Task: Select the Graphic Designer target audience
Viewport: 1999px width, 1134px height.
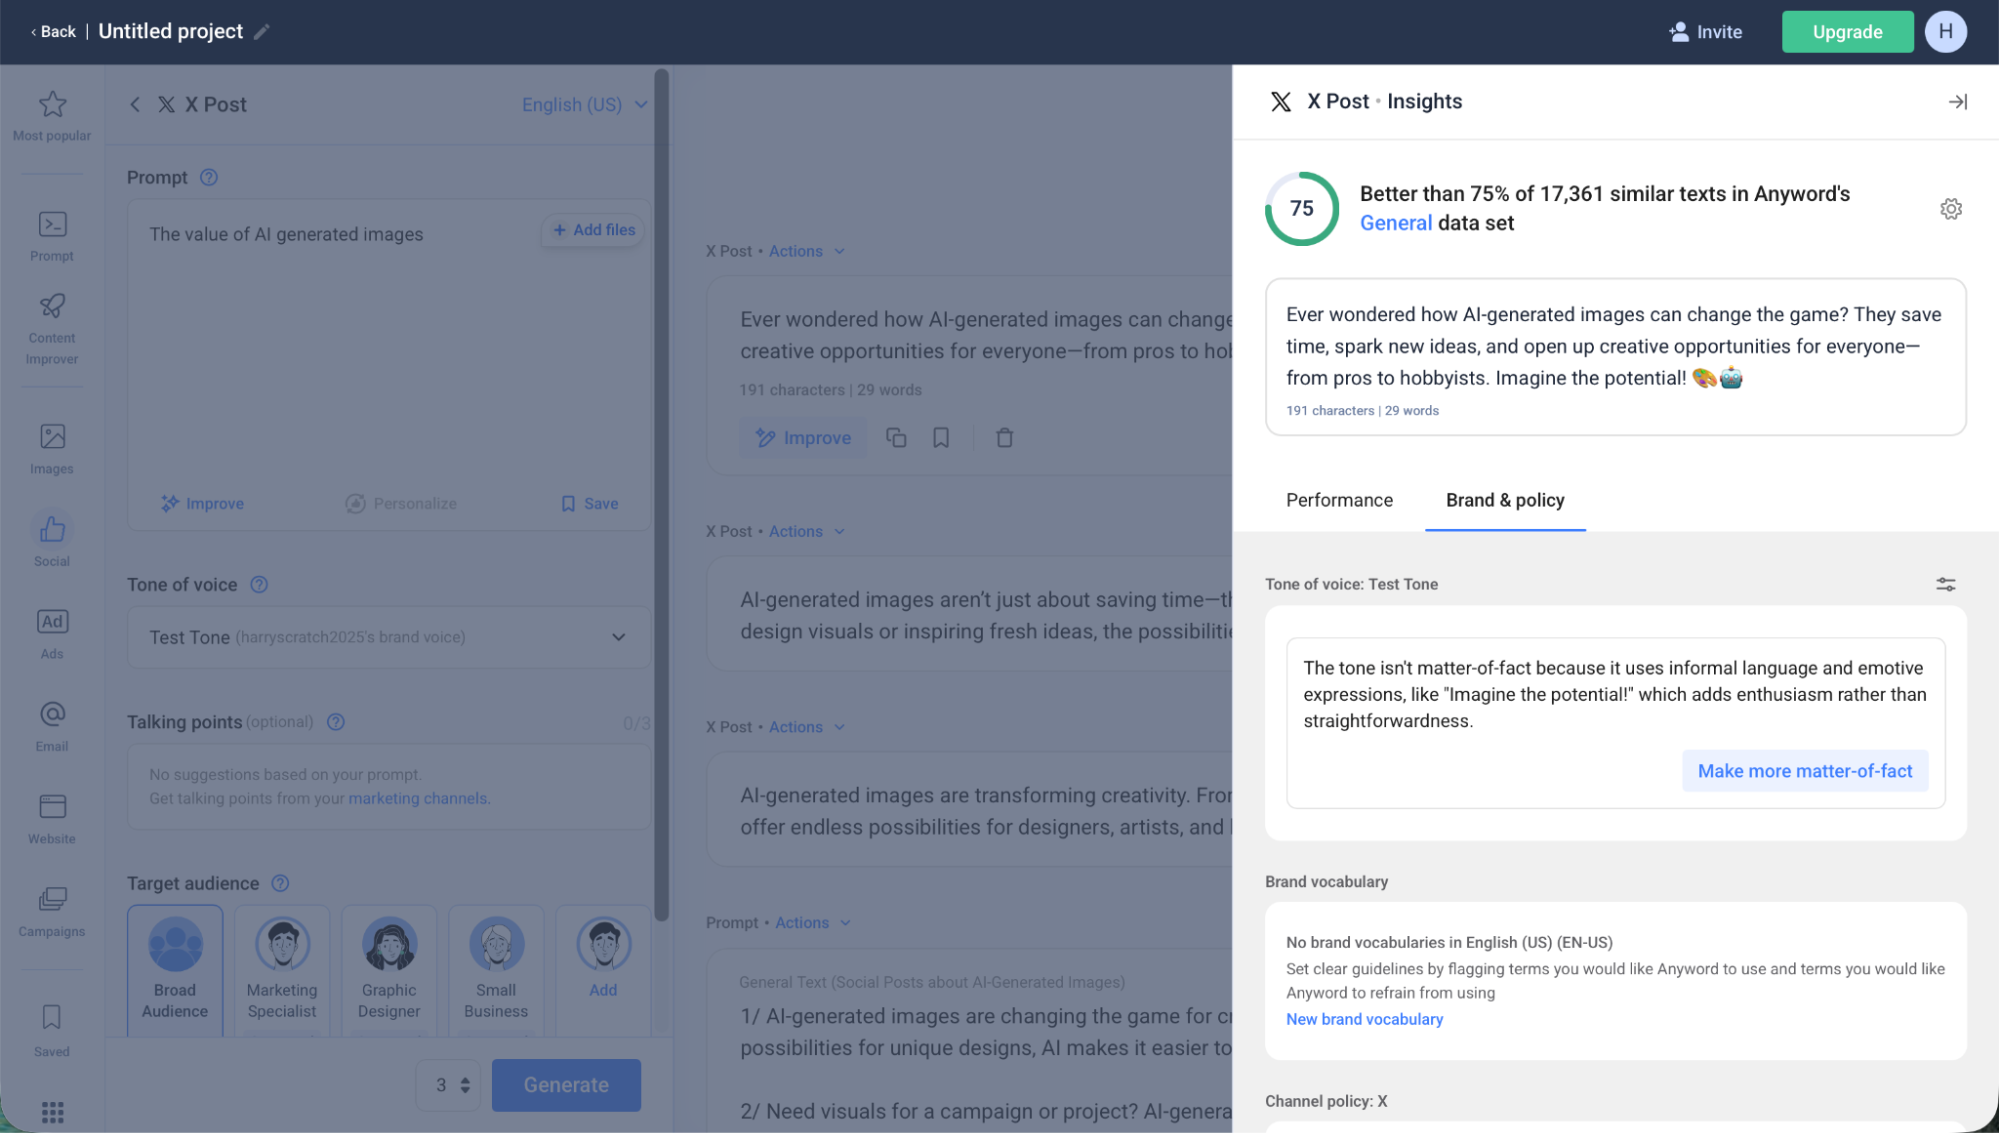Action: 389,968
